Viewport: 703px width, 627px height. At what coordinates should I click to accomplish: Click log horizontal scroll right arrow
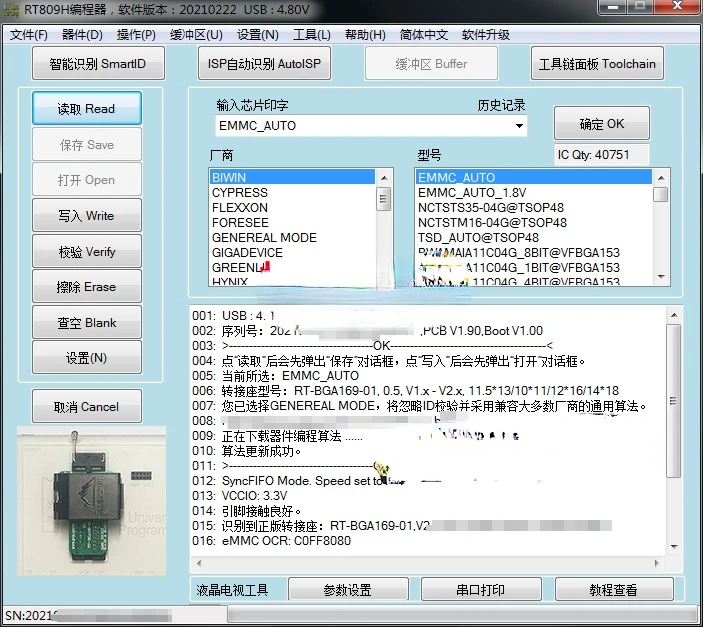[x=657, y=563]
